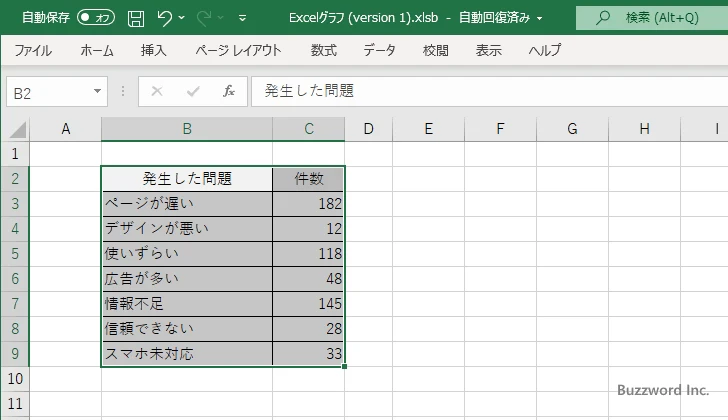Select cell 情報不足
728x420 pixels.
[187, 304]
